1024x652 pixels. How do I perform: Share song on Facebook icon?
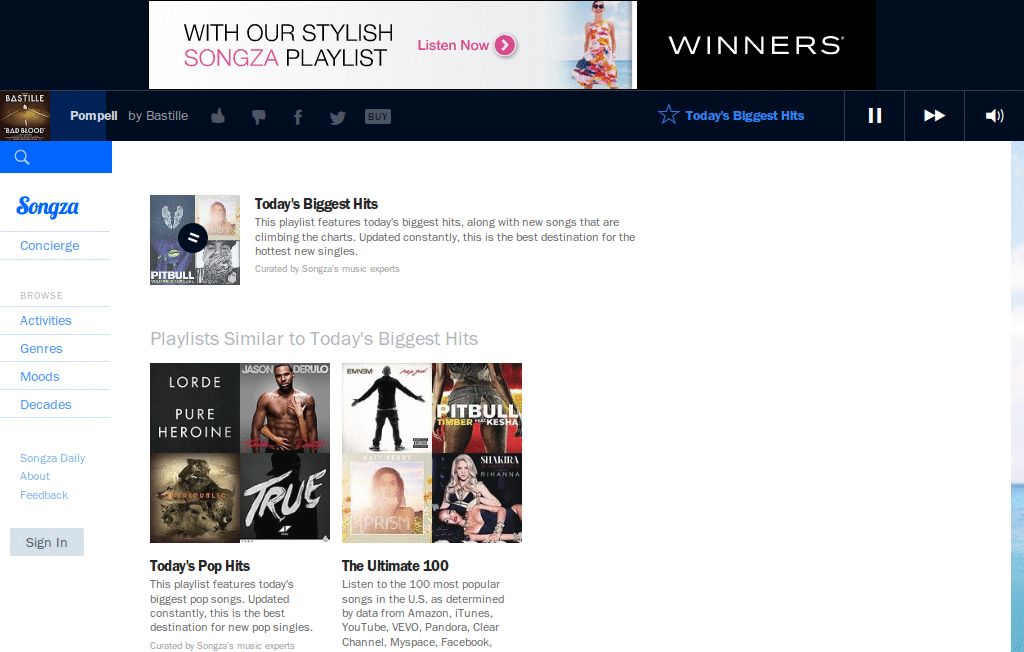click(x=298, y=117)
